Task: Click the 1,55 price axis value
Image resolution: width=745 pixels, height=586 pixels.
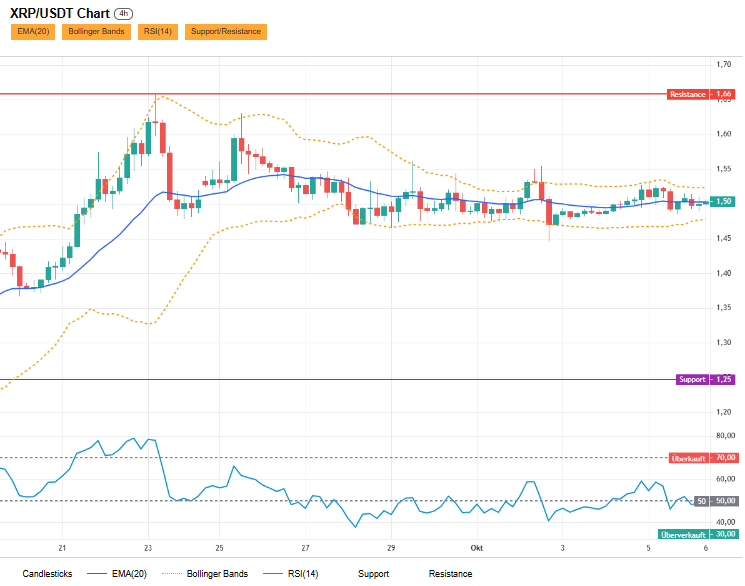Action: 724,169
